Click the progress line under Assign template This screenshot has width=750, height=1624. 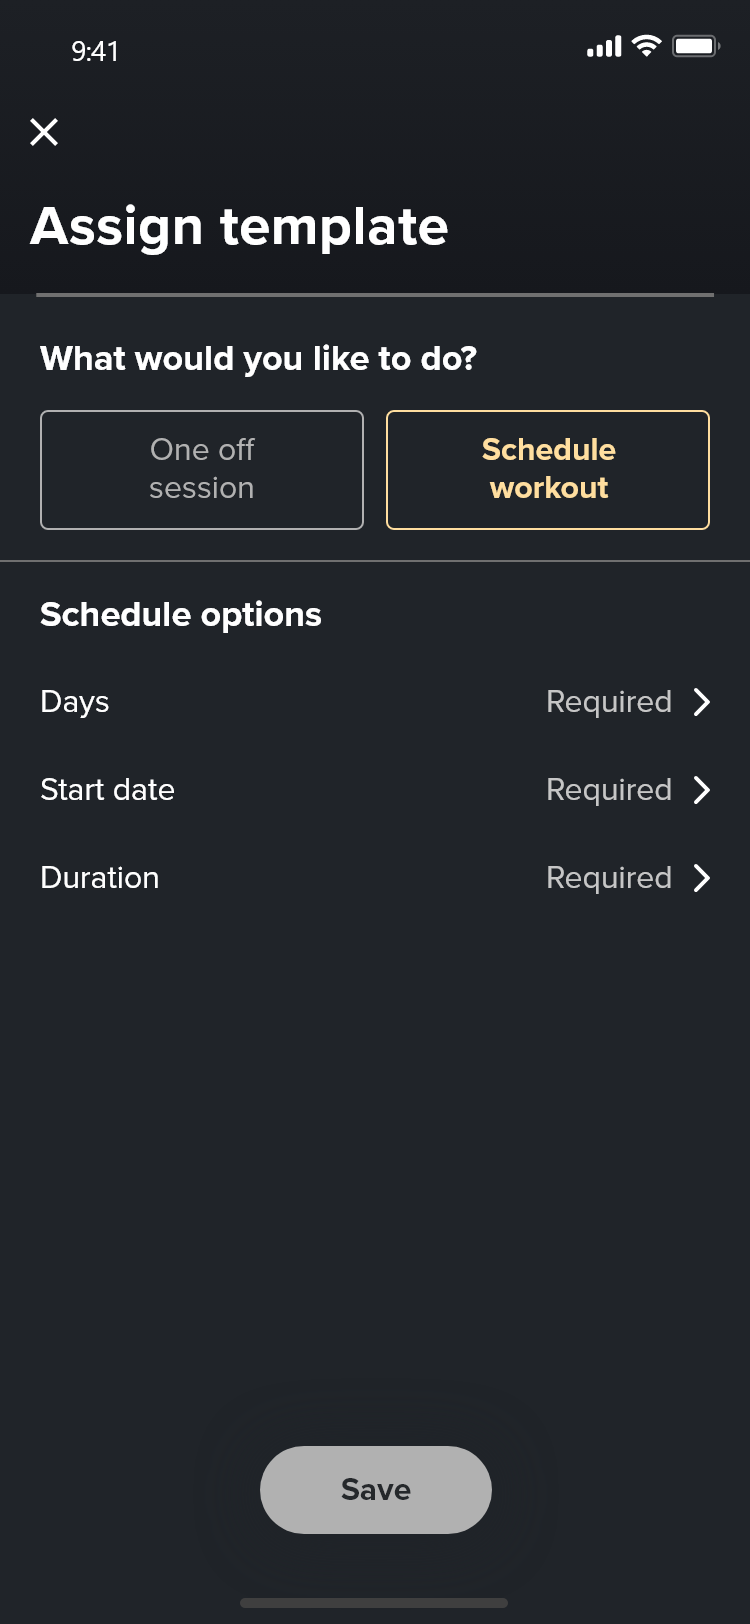(375, 295)
